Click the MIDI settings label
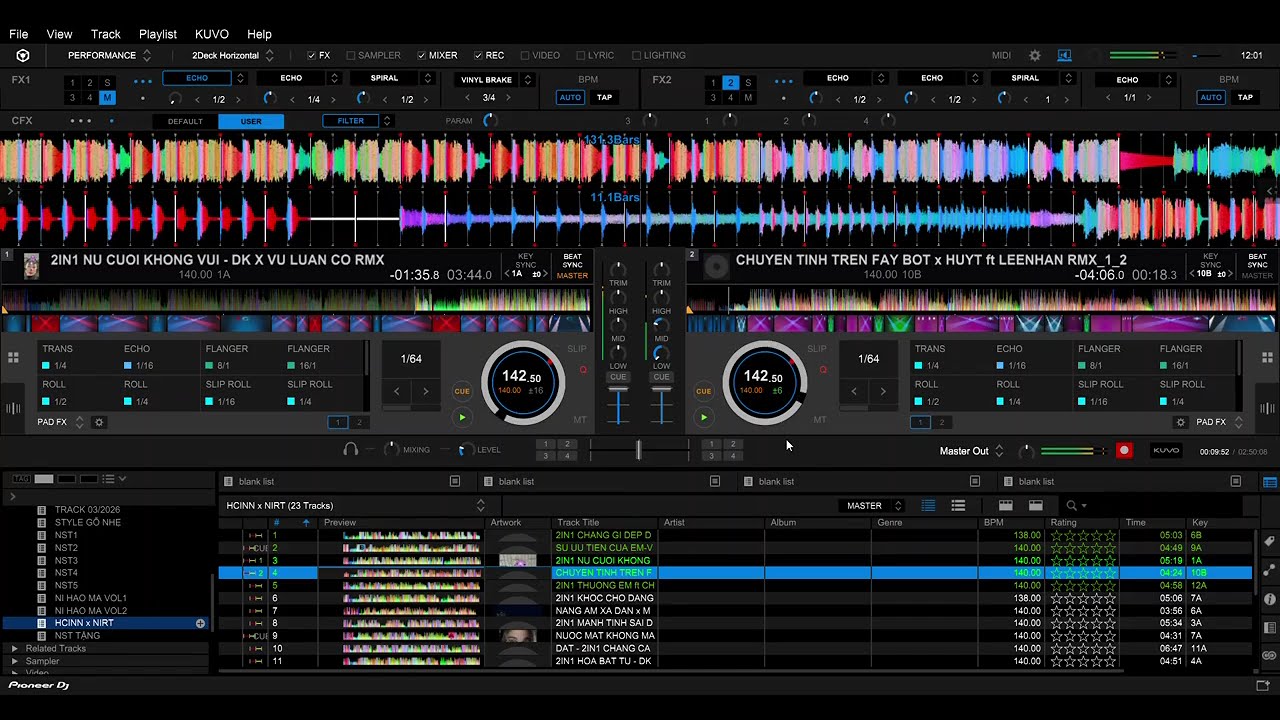 1001,55
